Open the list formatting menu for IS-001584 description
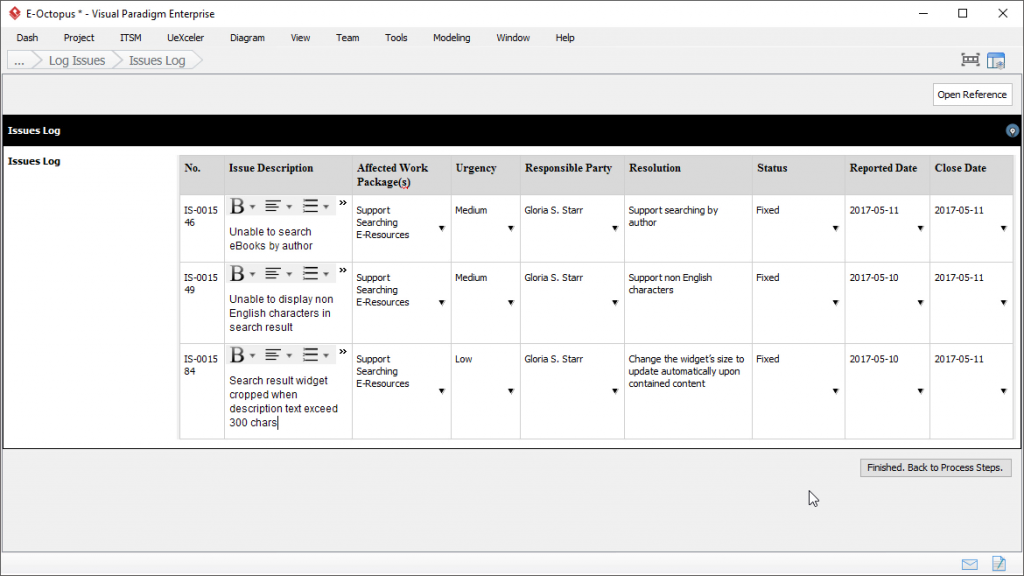Image resolution: width=1024 pixels, height=576 pixels. [316, 354]
